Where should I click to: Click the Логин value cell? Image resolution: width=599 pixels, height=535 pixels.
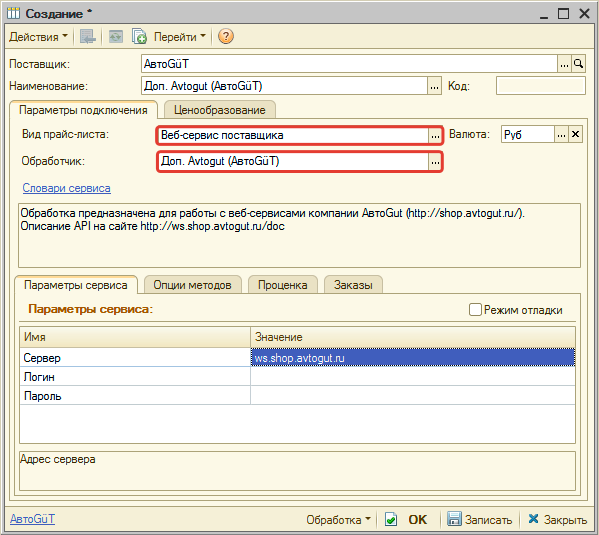coord(413,377)
